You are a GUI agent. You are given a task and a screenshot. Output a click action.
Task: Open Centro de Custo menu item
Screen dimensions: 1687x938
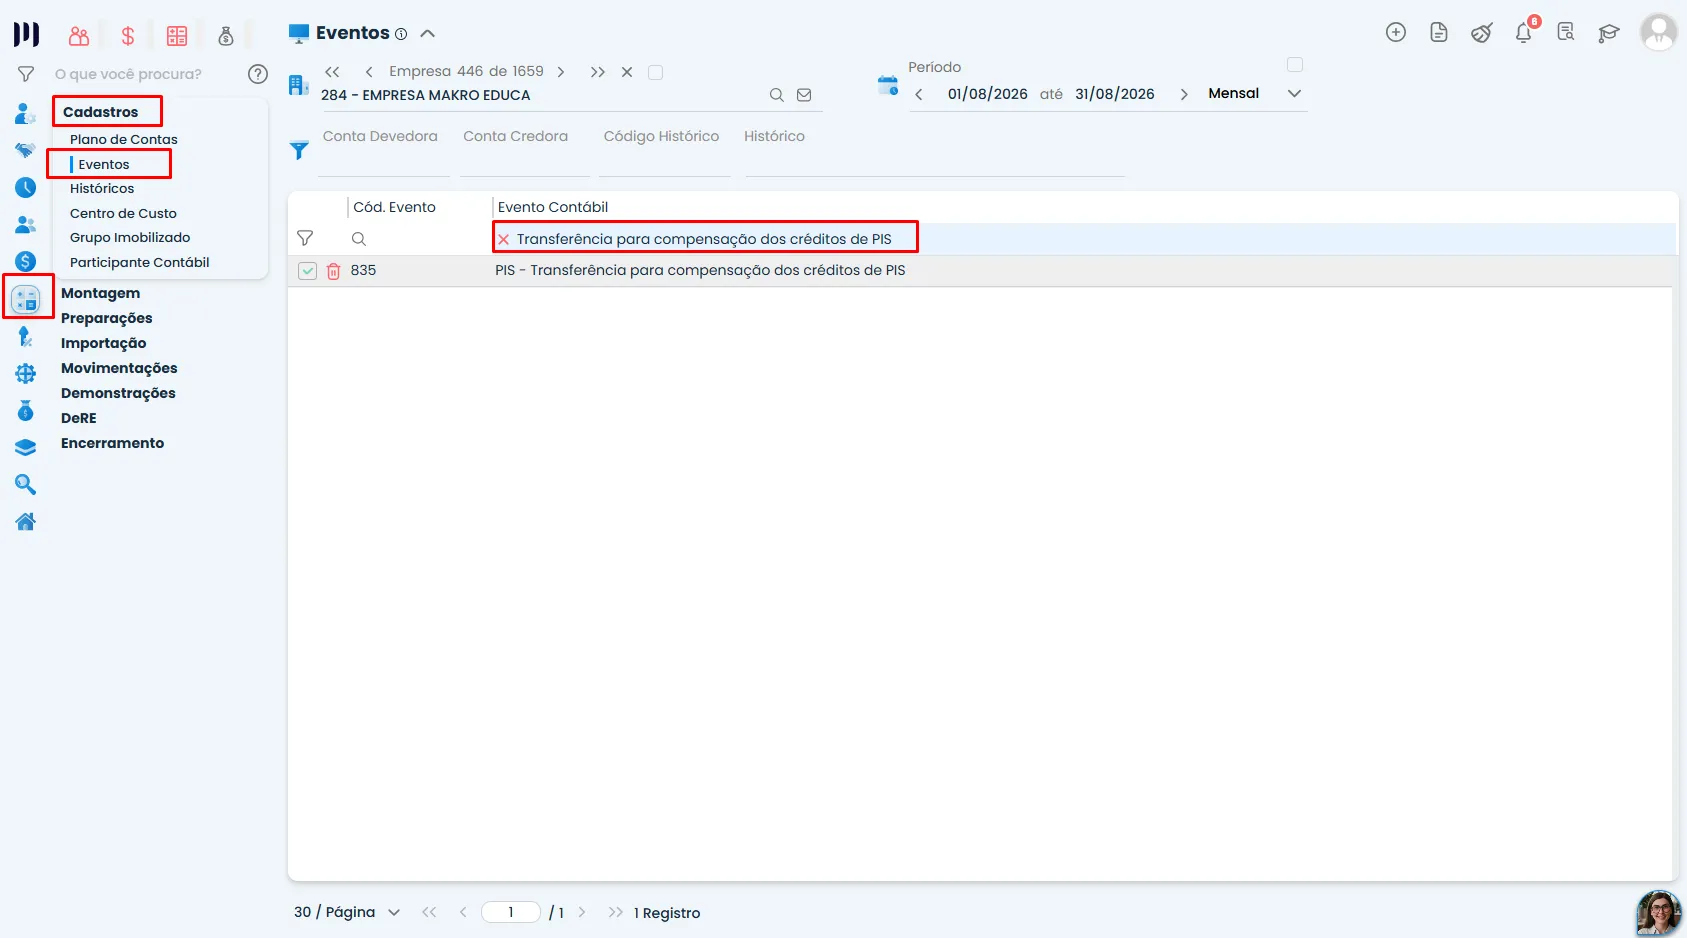(123, 213)
